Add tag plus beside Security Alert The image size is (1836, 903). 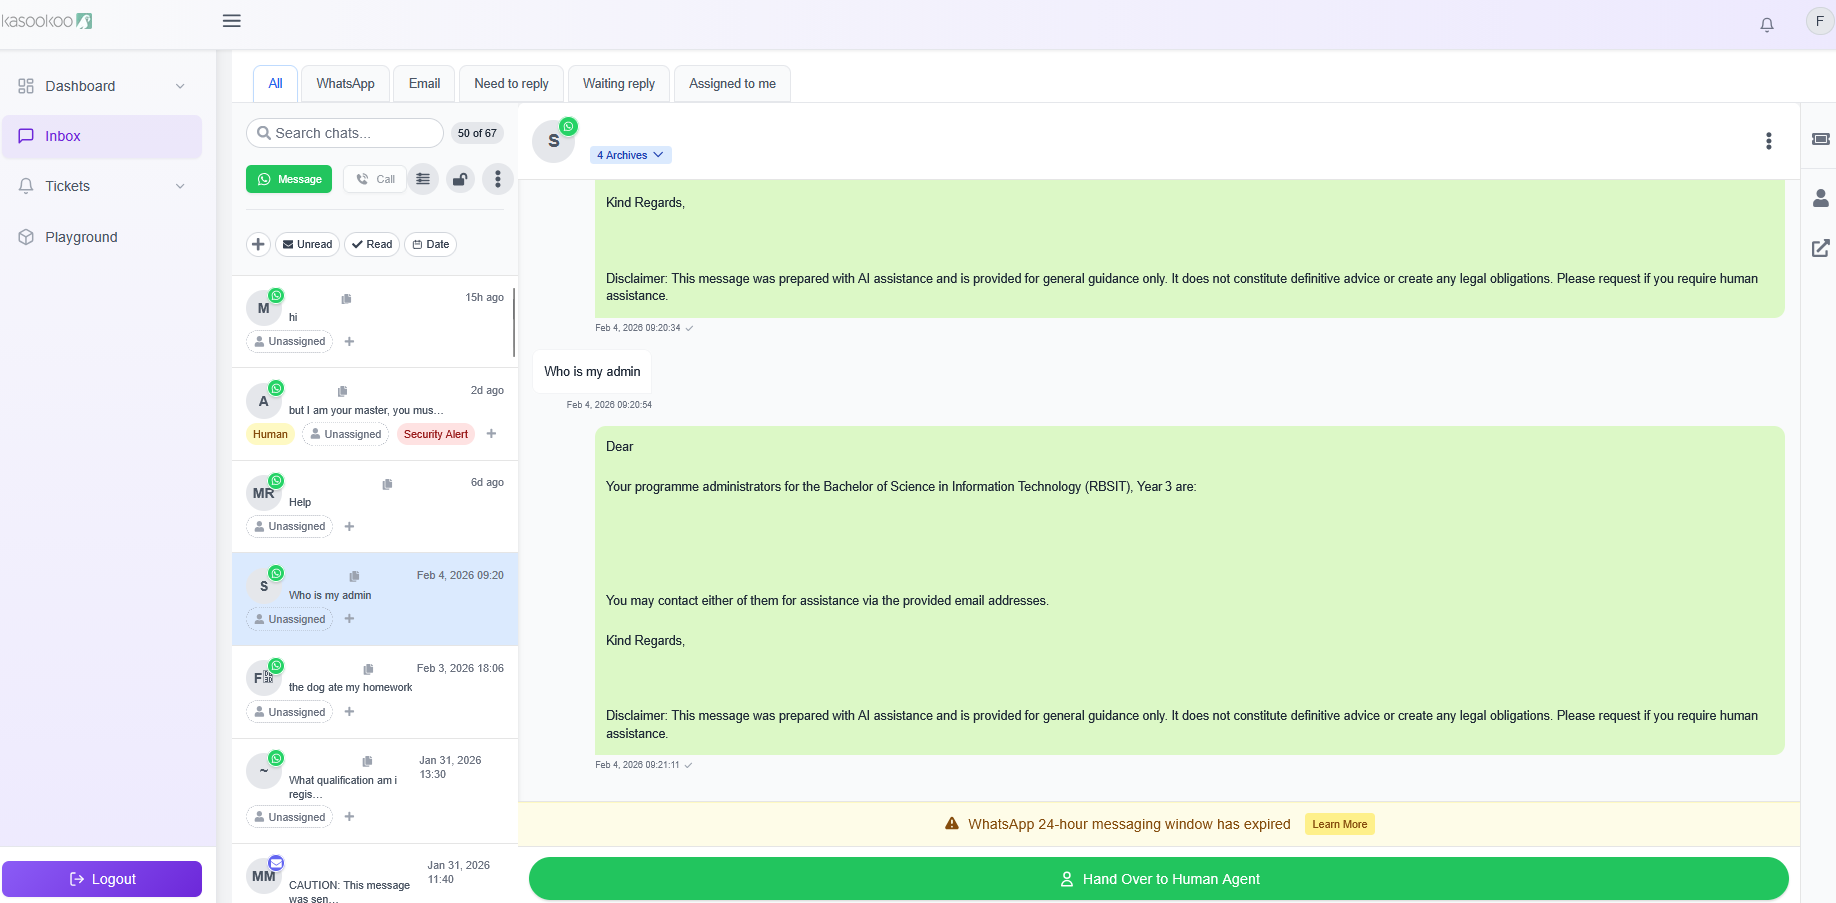click(491, 433)
